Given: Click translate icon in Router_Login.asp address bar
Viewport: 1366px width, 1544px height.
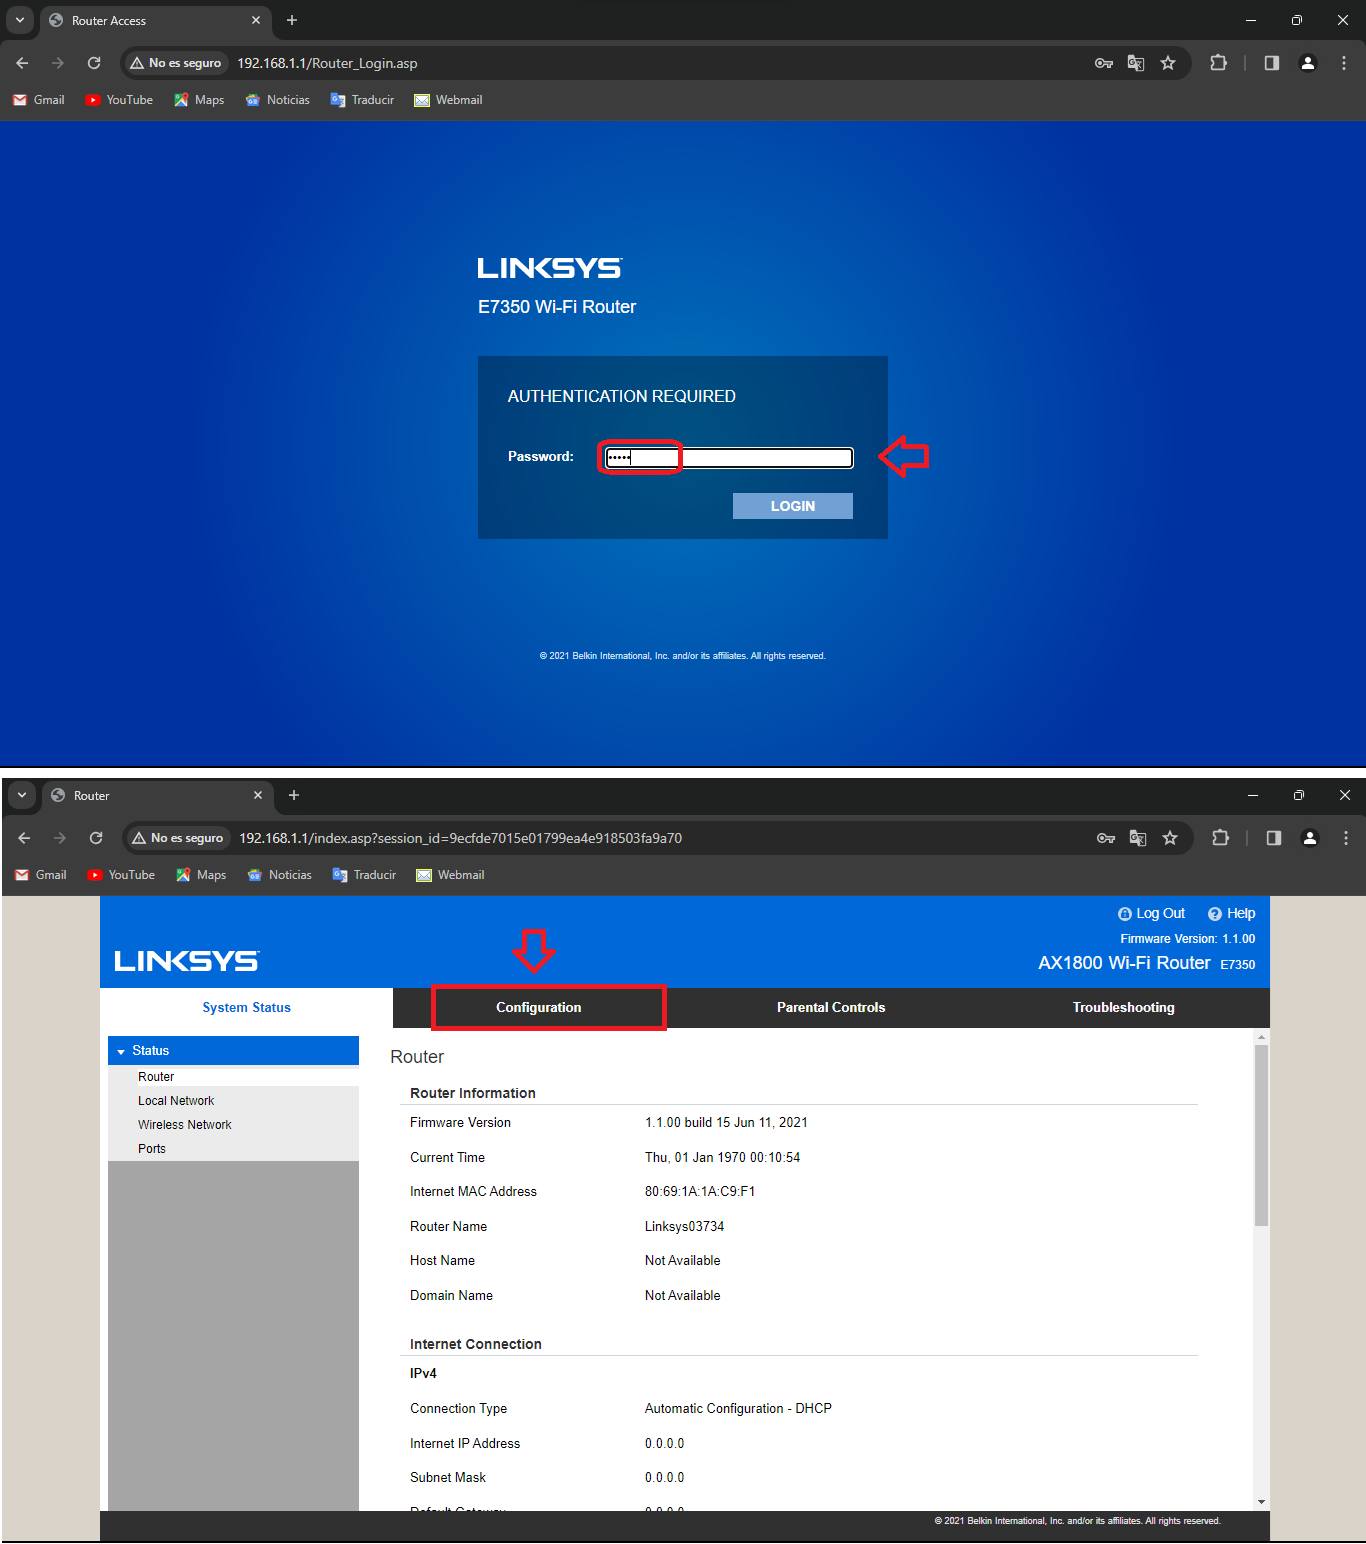Looking at the screenshot, I should click(x=1136, y=63).
